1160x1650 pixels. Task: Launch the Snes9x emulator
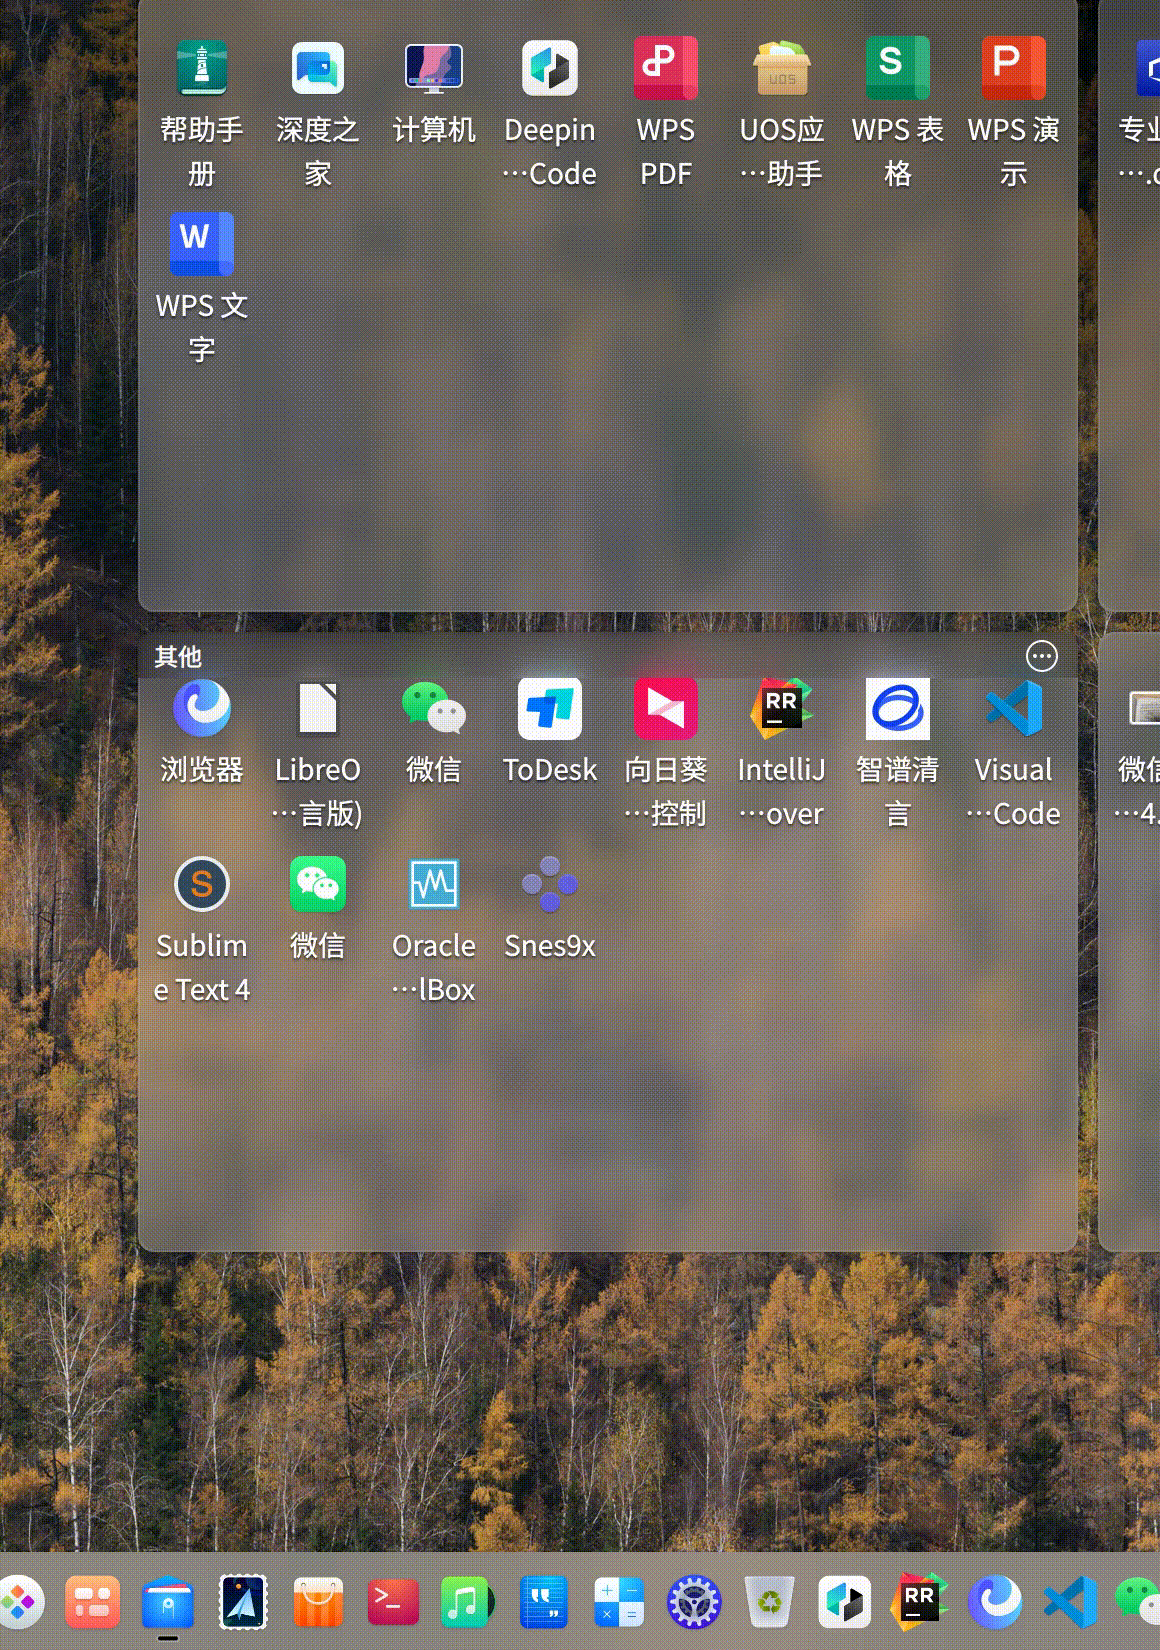coord(550,884)
